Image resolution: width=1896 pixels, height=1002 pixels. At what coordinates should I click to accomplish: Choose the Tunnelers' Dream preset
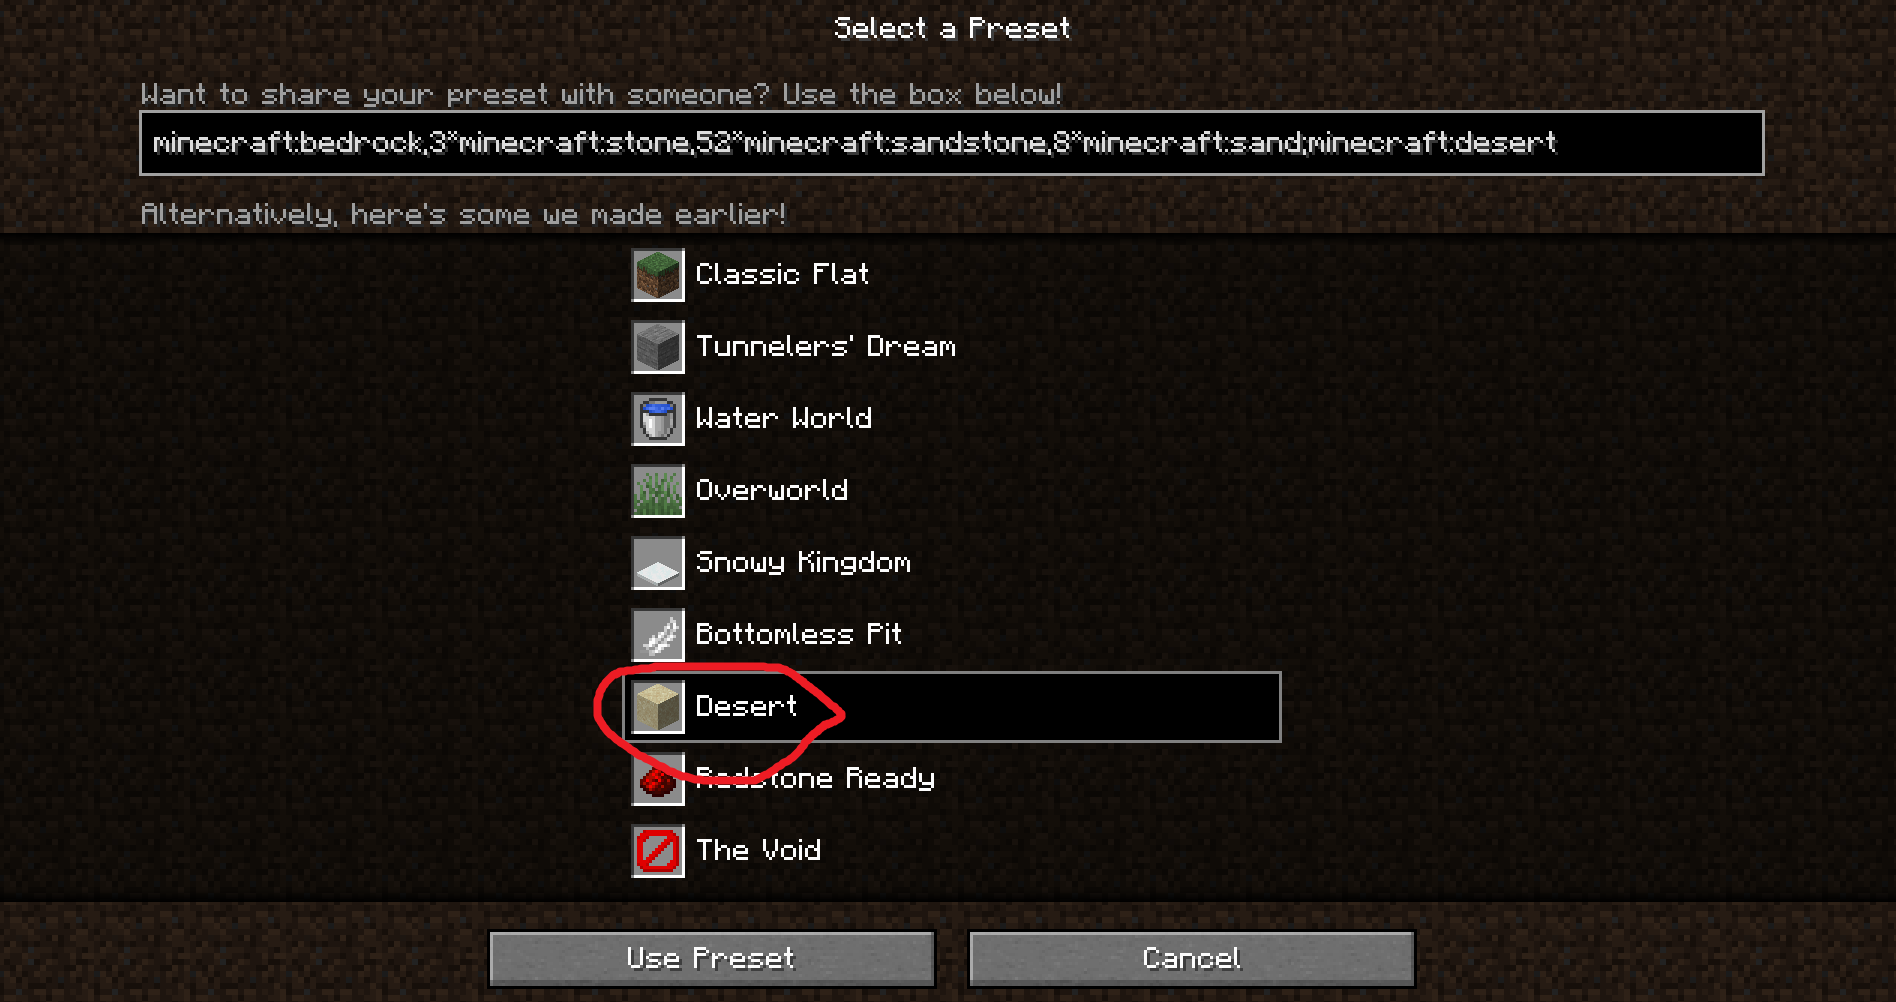coord(953,347)
